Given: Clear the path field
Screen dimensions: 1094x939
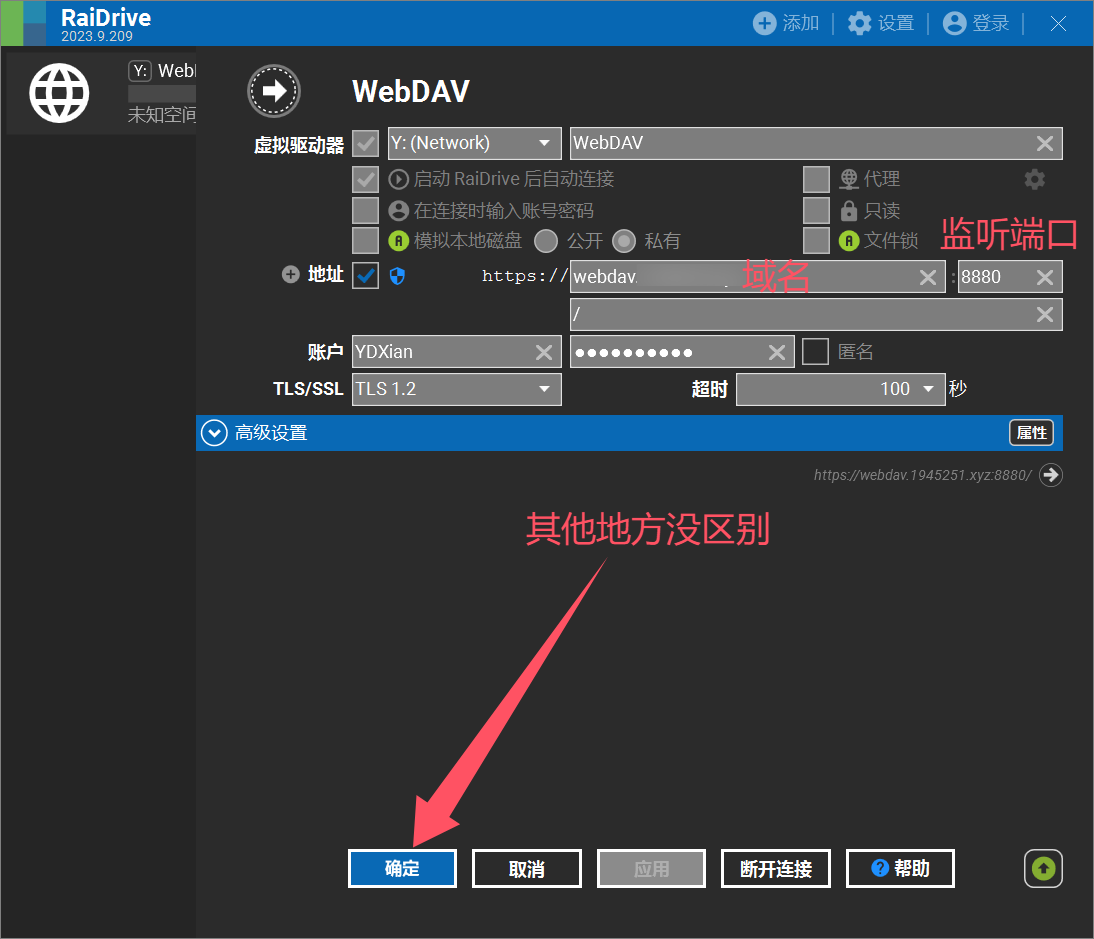Looking at the screenshot, I should [x=1044, y=315].
